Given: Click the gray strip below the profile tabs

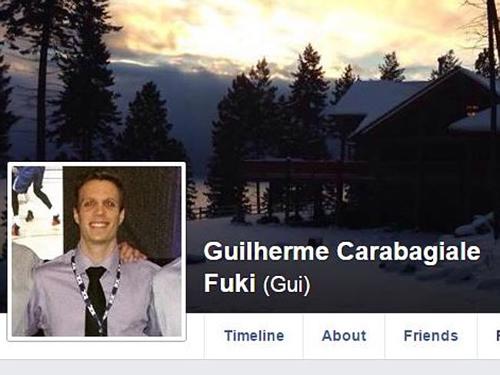Looking at the screenshot, I should (x=250, y=367).
